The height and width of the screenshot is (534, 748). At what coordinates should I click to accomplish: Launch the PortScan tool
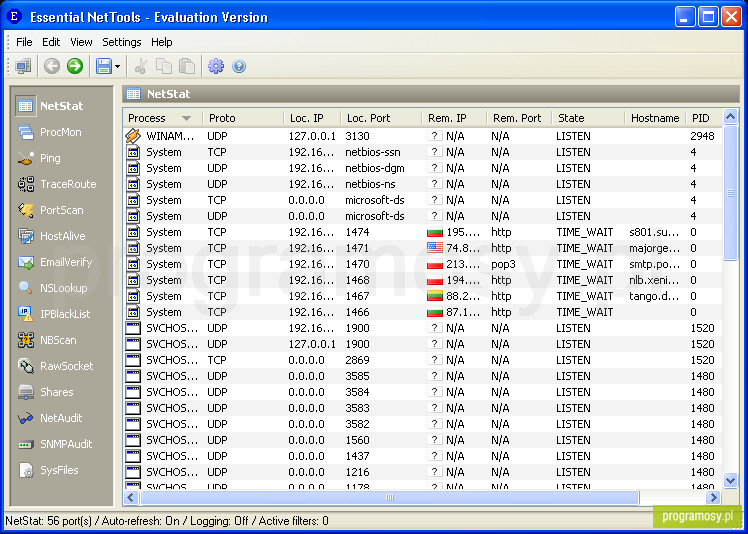click(x=51, y=210)
